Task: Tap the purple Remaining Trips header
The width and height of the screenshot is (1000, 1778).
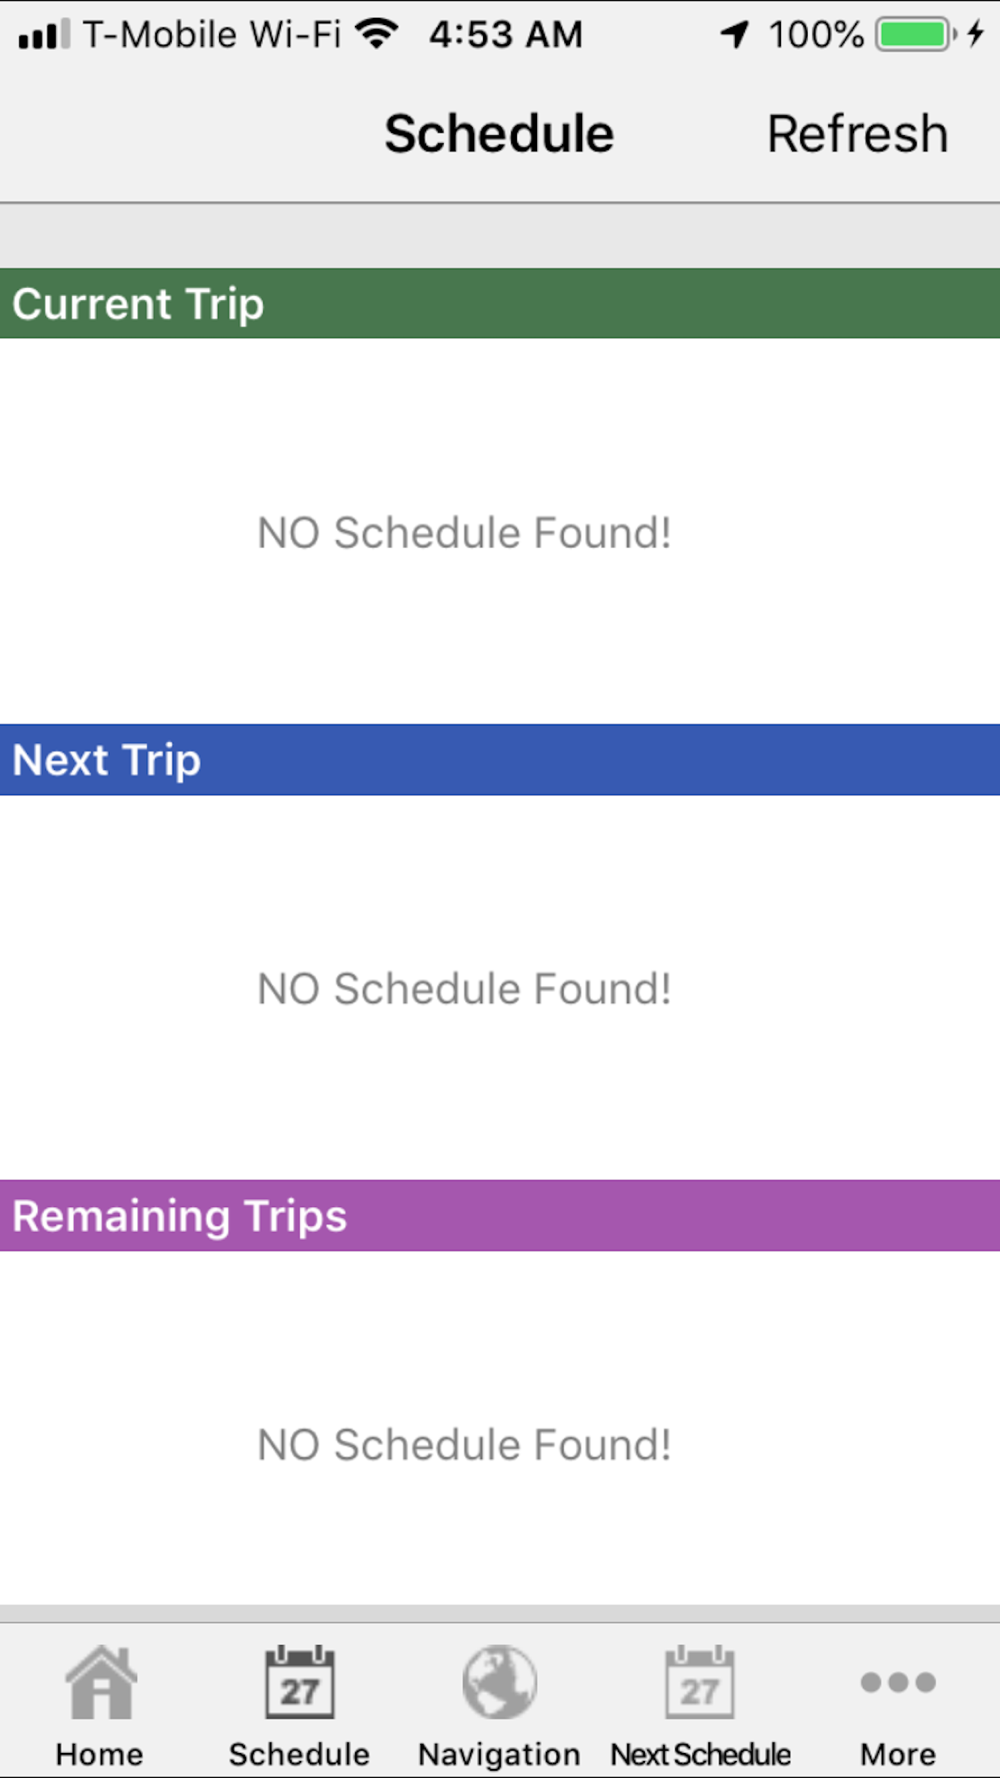Action: click(500, 1215)
